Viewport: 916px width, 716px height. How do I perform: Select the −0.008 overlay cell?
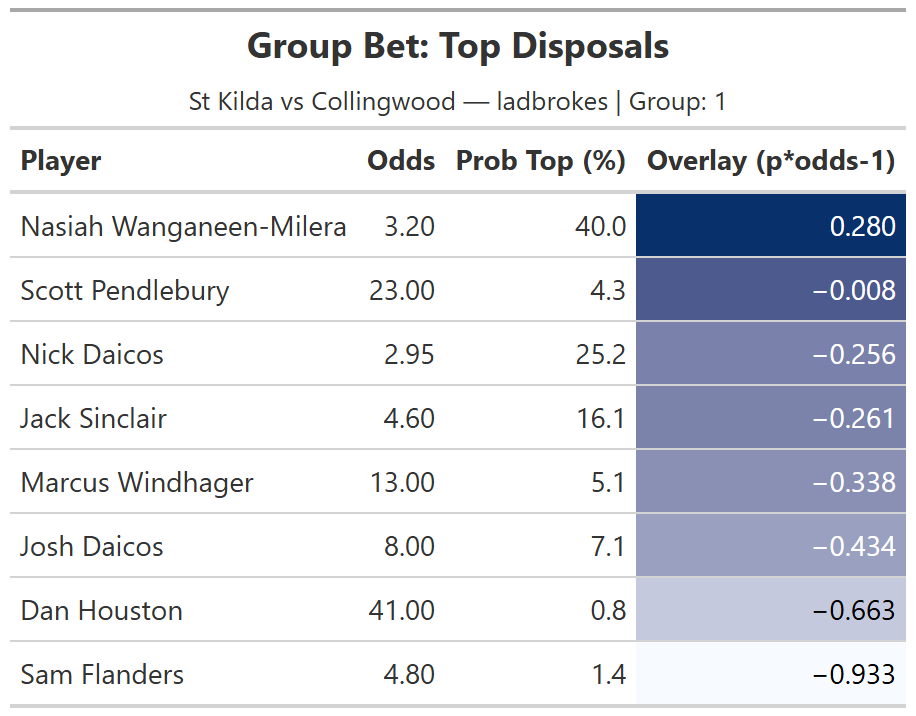(771, 291)
